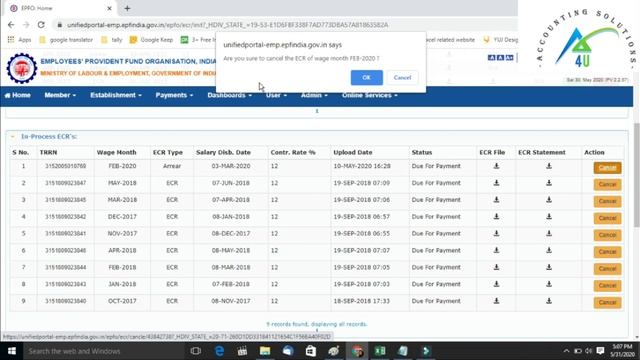Click the font size adjustment buttons
Screen dimensions: 640x360
[x=501, y=58]
